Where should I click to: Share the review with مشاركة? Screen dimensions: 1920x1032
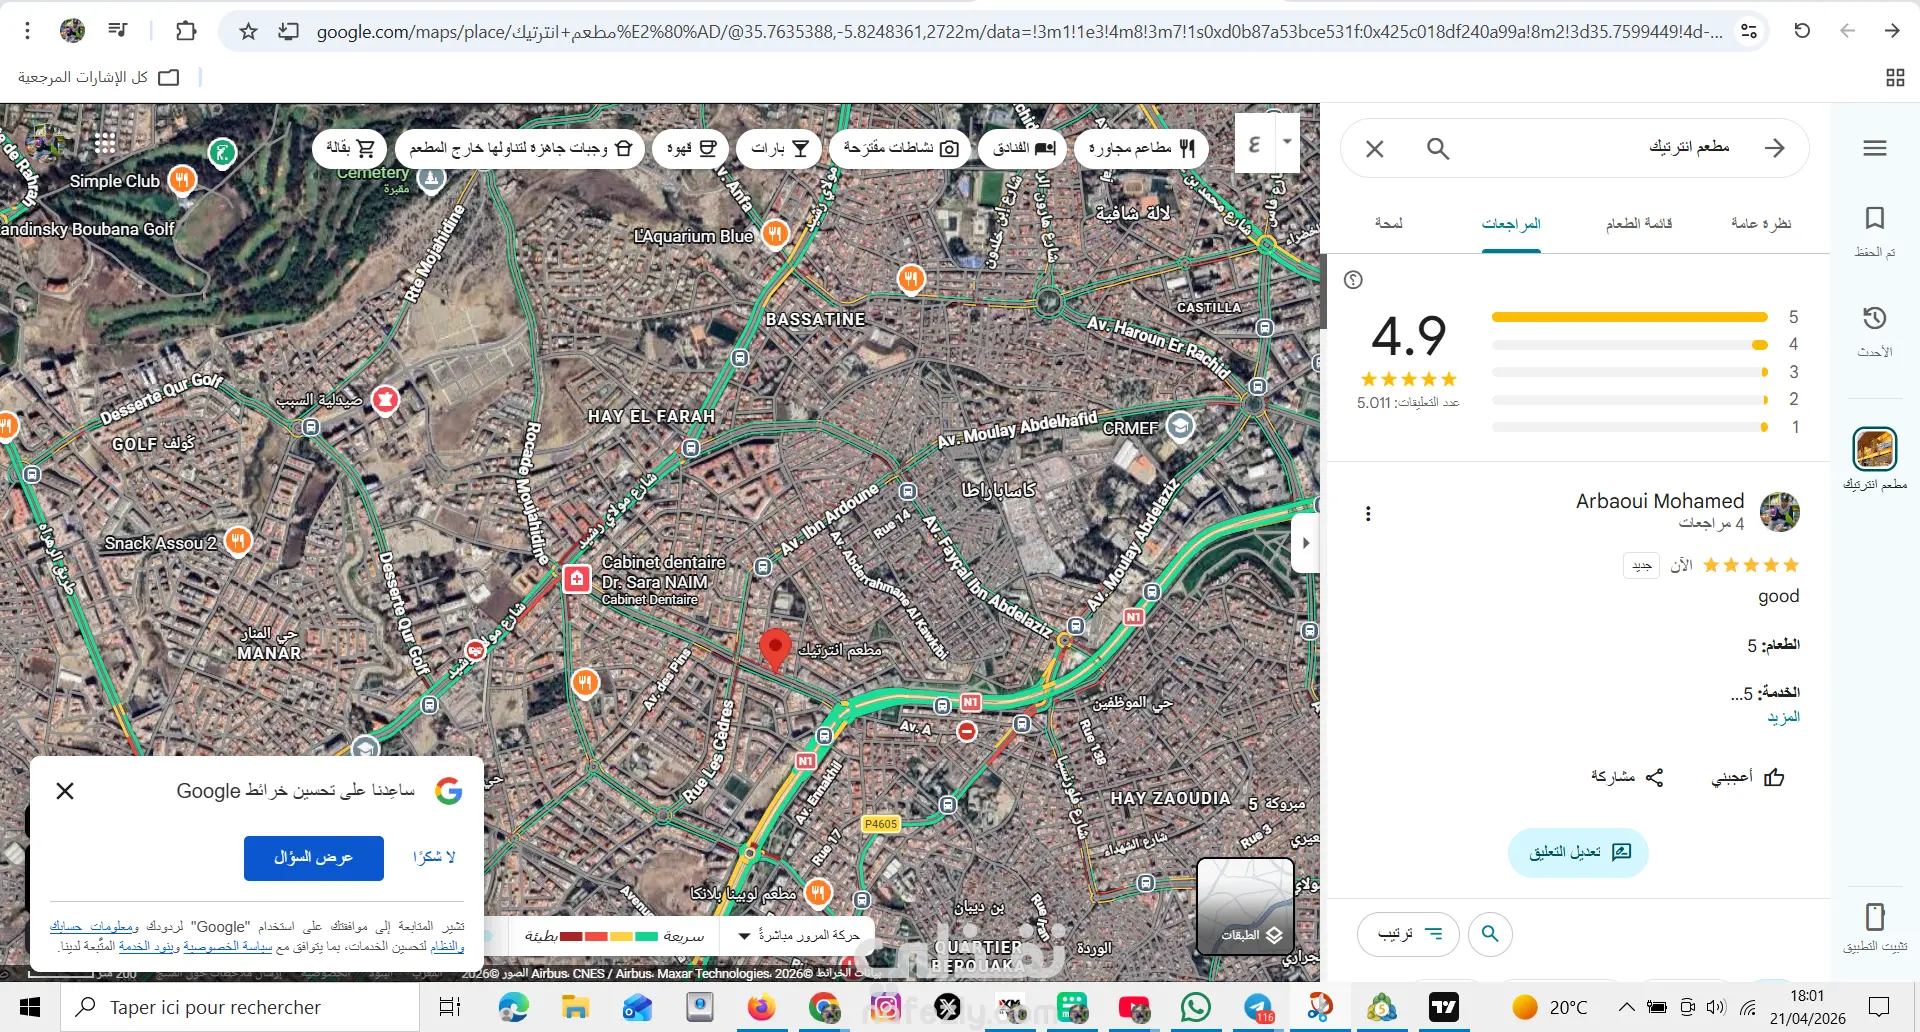point(1627,777)
